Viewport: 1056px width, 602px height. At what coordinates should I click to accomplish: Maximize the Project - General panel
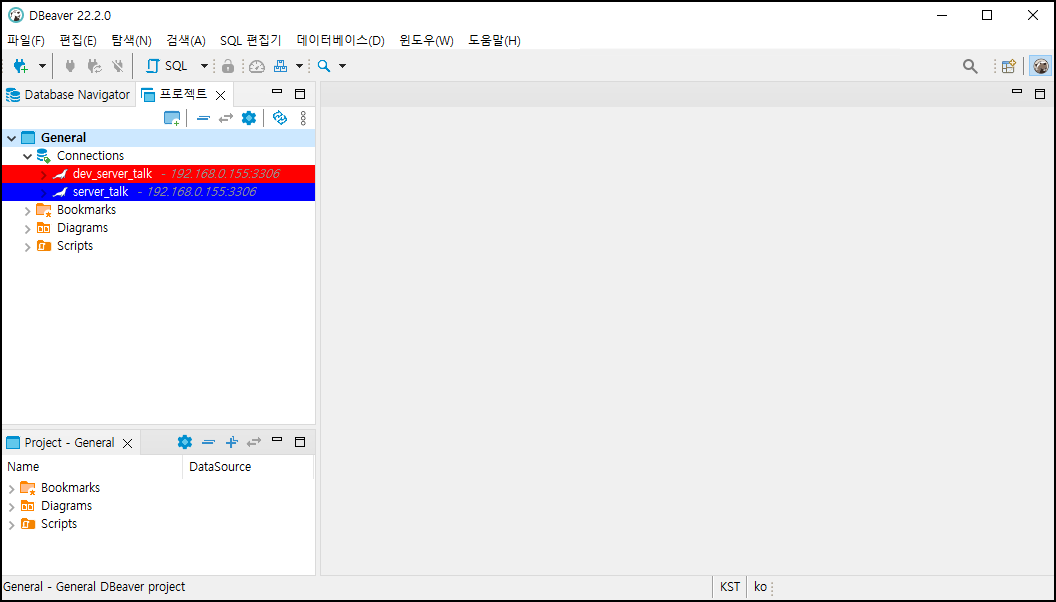300,442
